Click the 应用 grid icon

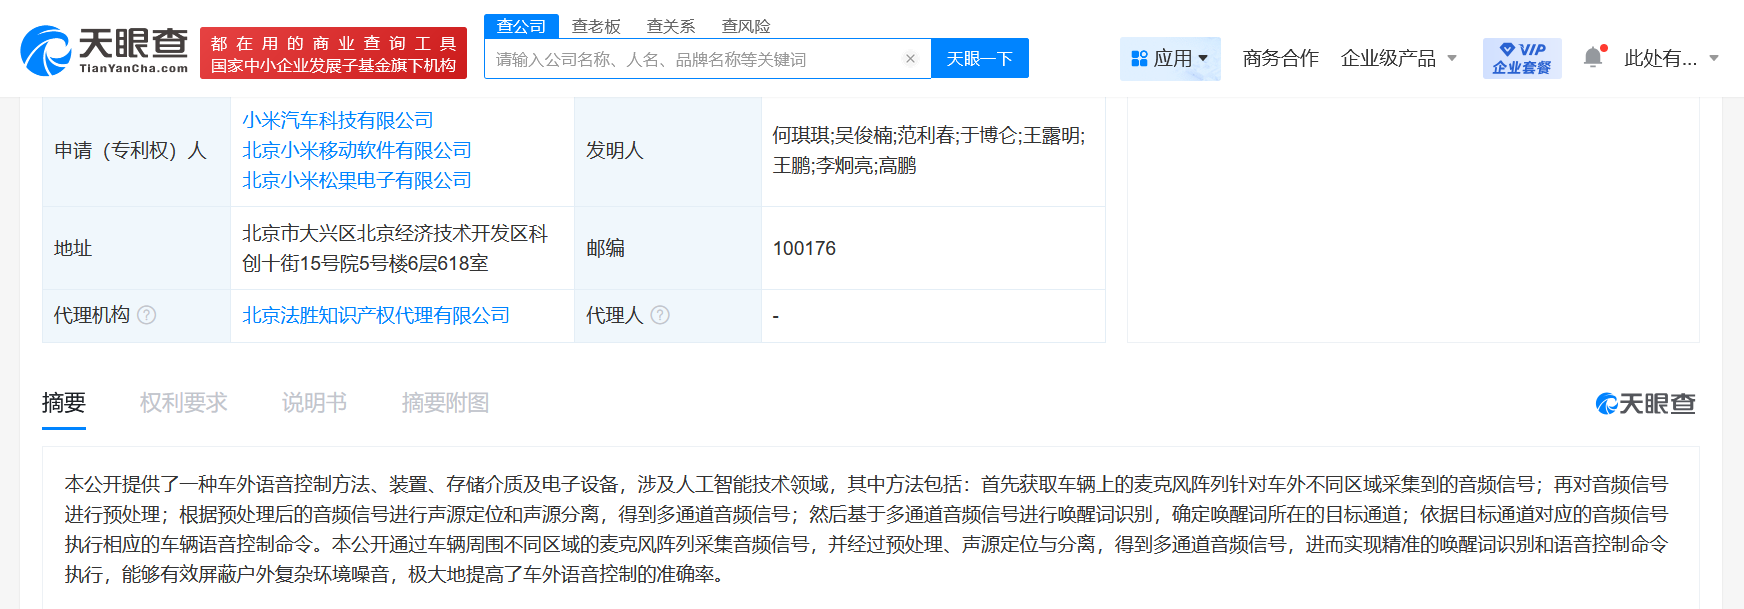point(1139,59)
